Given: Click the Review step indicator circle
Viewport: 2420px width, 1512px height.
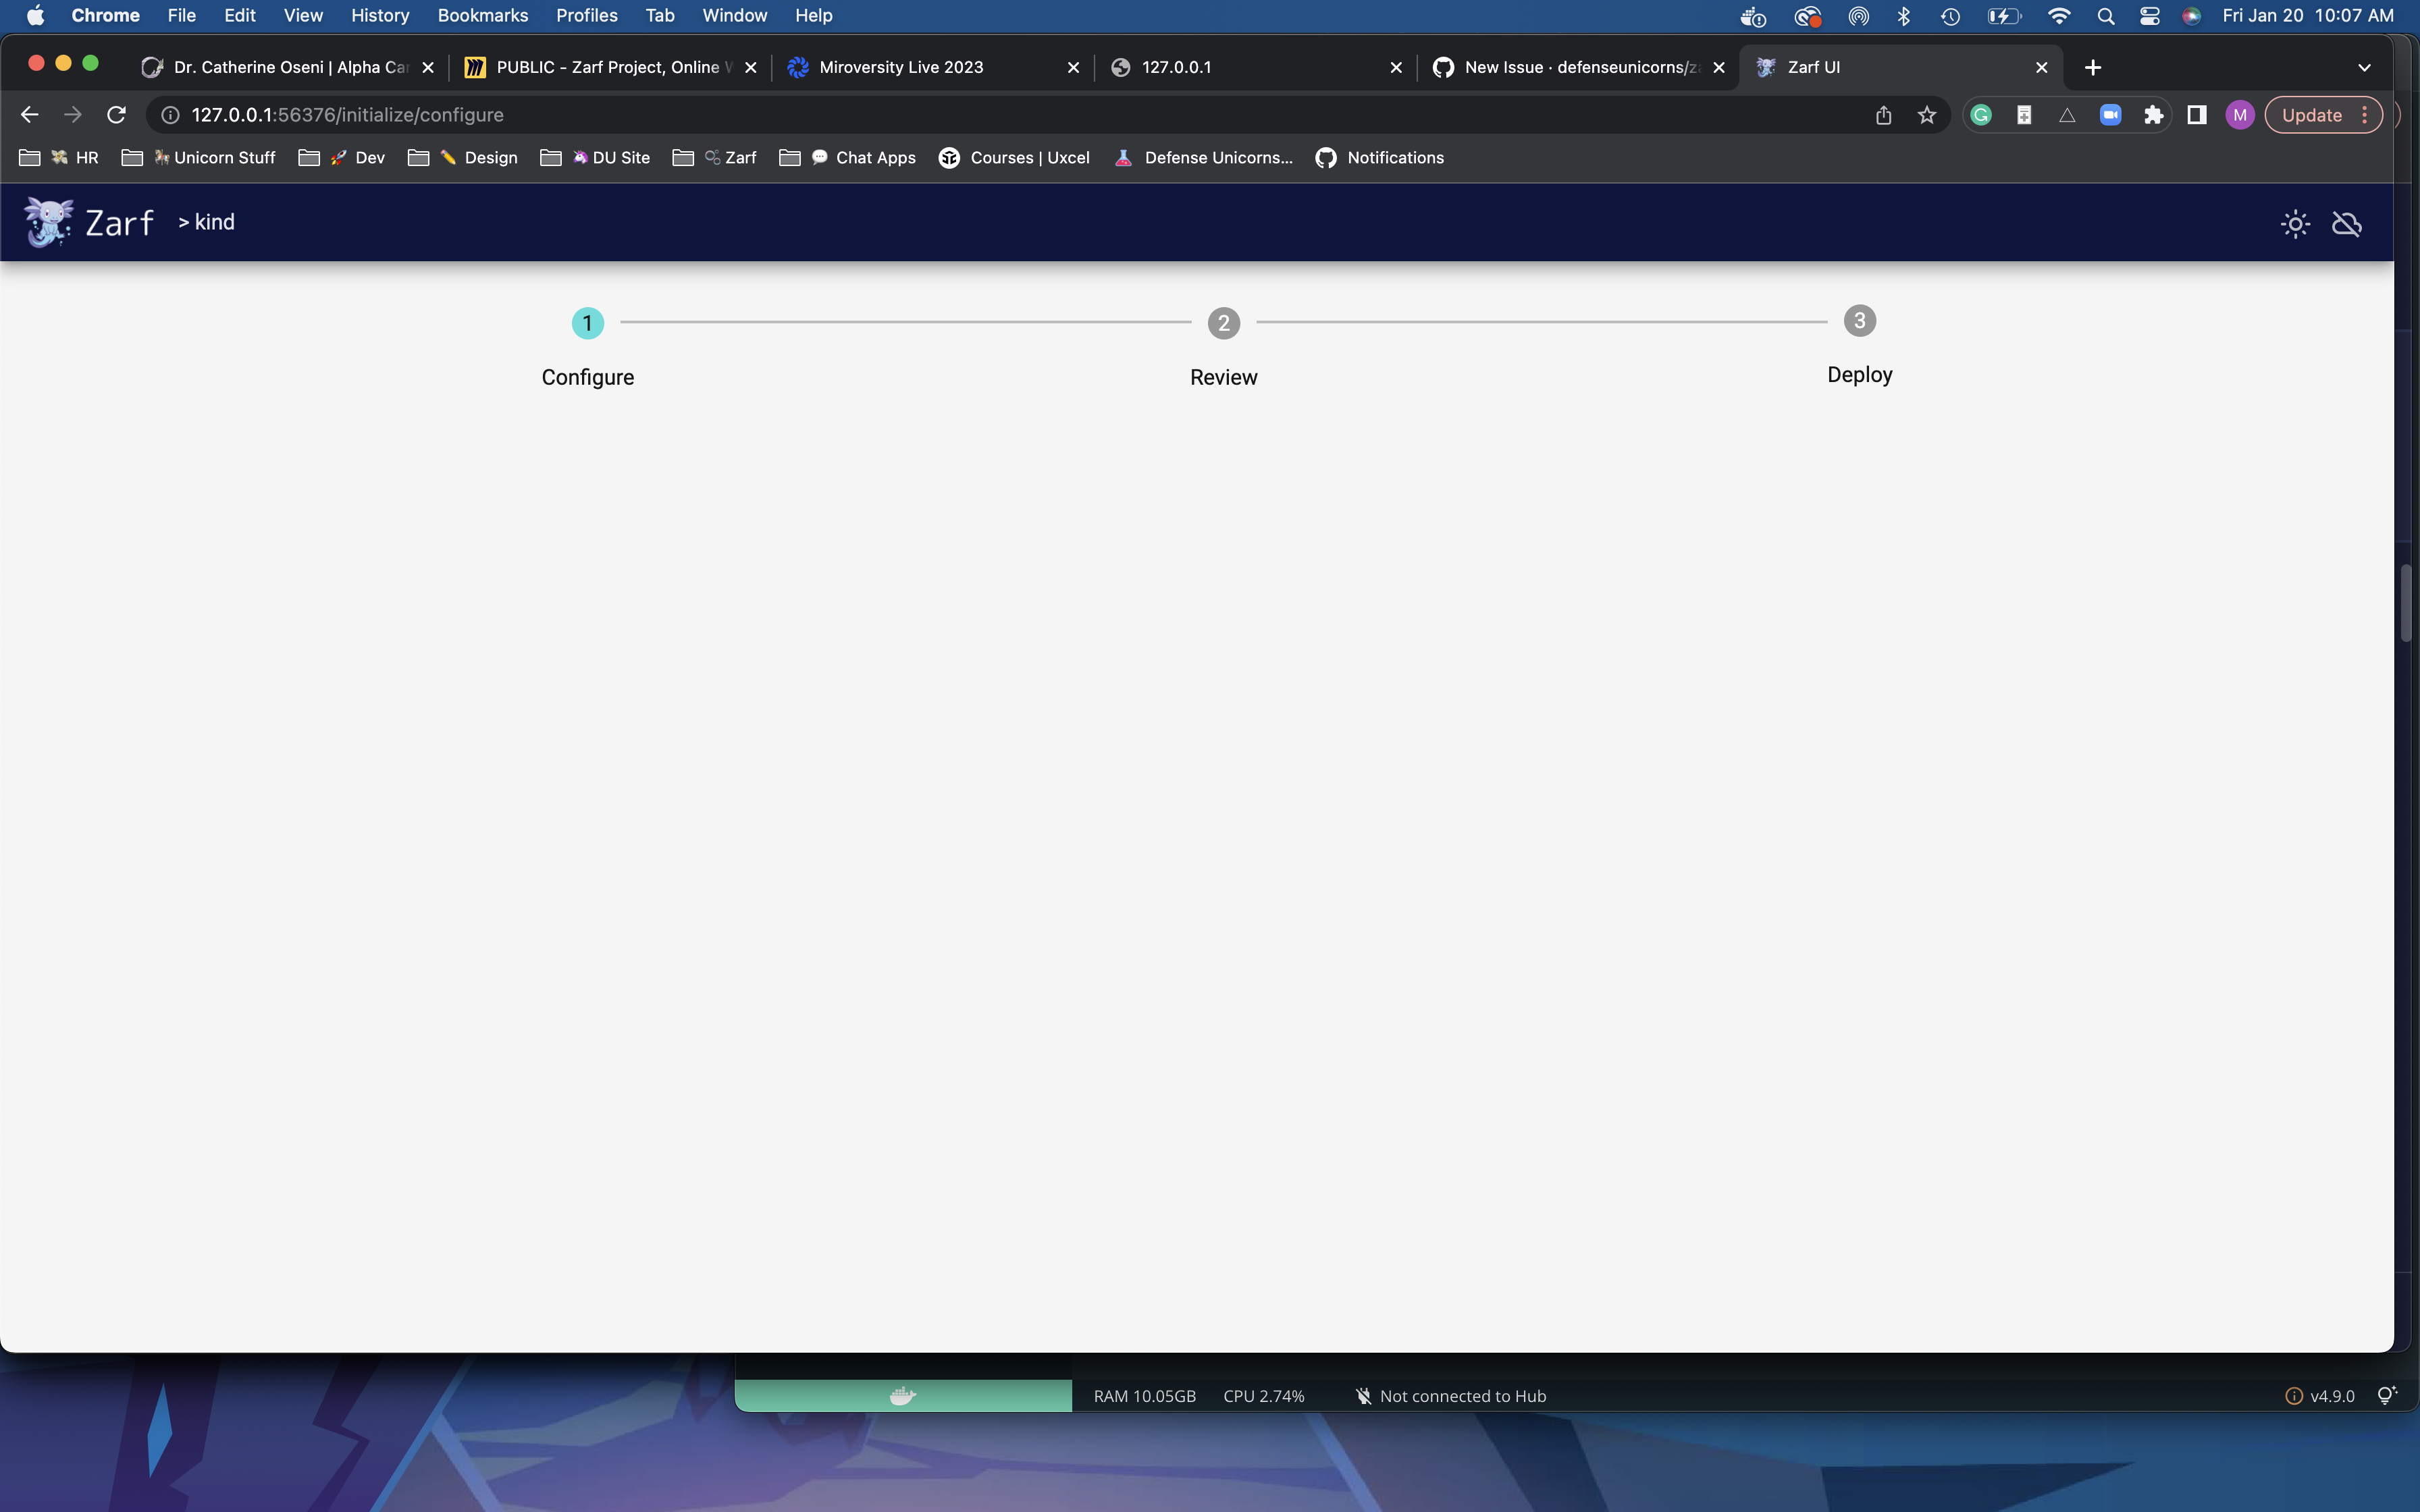Looking at the screenshot, I should click(1223, 322).
